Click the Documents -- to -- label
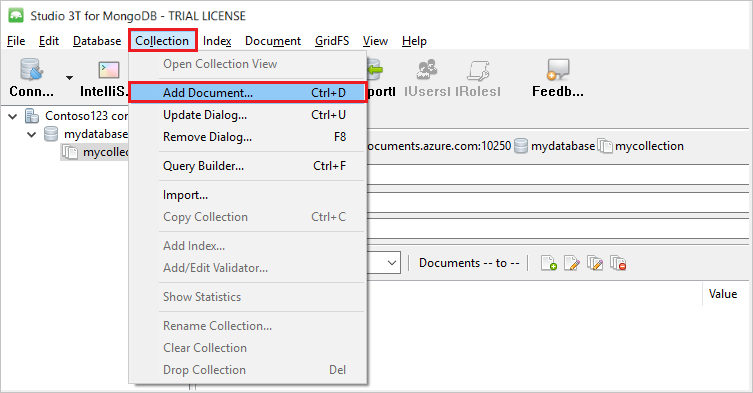Screen dimensions: 753x393 [x=469, y=263]
